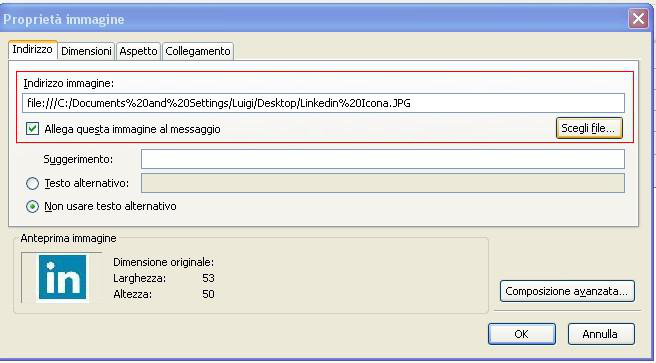This screenshot has width=656, height=363.
Task: Select the Testo alternativo radio button
Action: 32,184
